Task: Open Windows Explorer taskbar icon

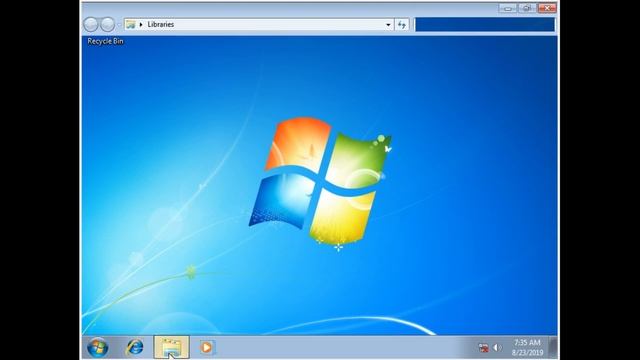Action: click(x=171, y=347)
